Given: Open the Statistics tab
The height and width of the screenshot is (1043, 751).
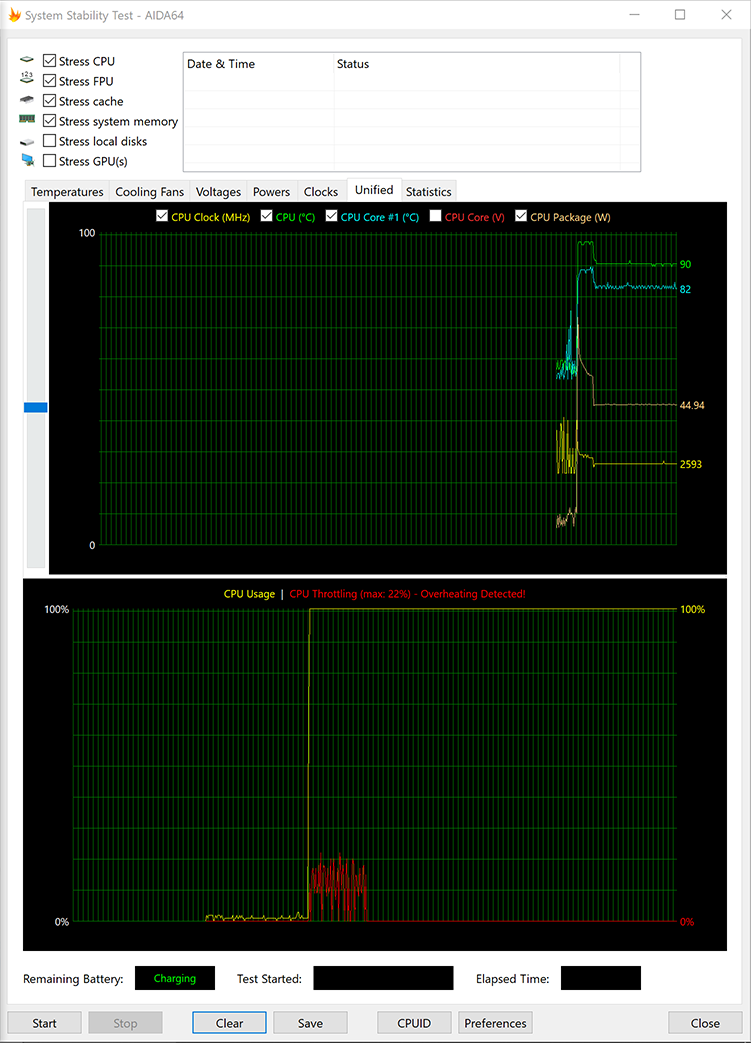Looking at the screenshot, I should [428, 192].
